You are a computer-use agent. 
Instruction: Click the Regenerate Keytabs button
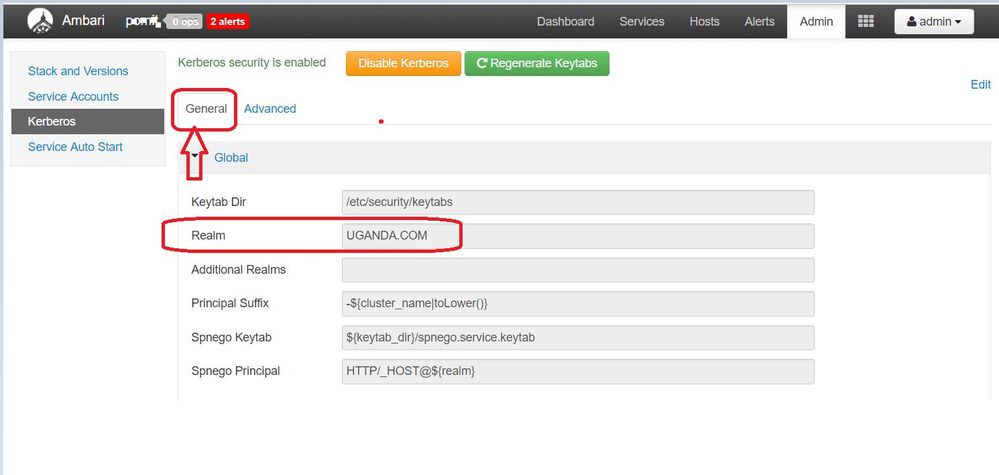pyautogui.click(x=536, y=64)
